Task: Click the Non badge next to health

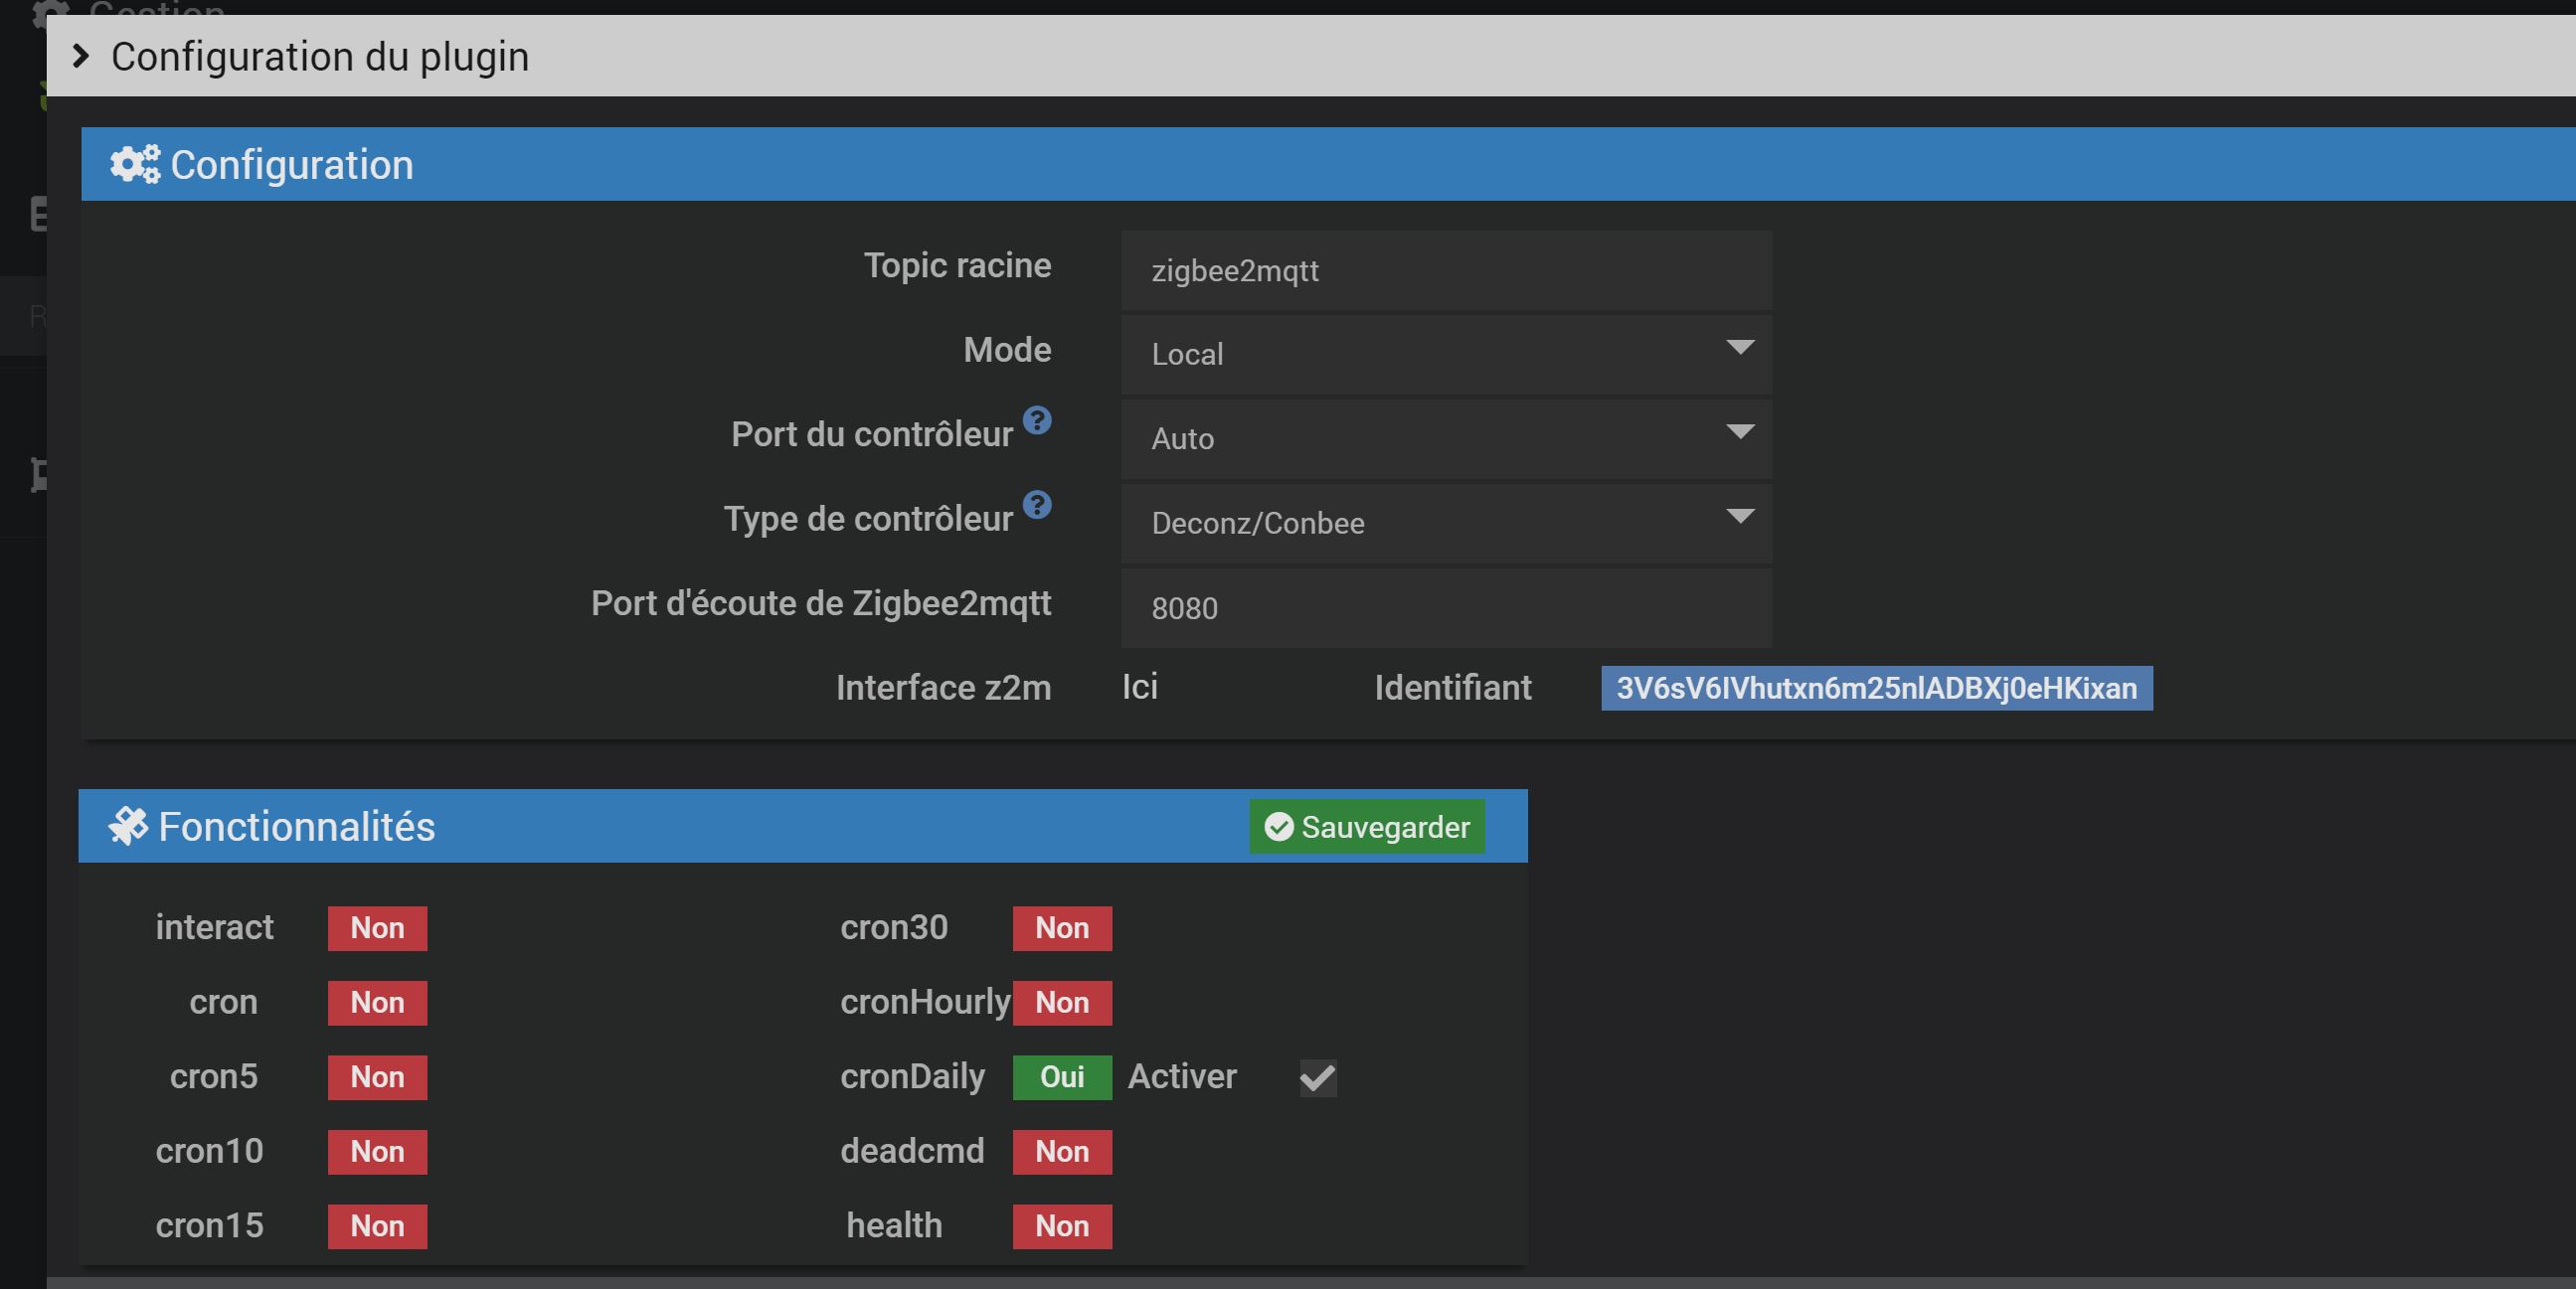Action: click(1061, 1226)
